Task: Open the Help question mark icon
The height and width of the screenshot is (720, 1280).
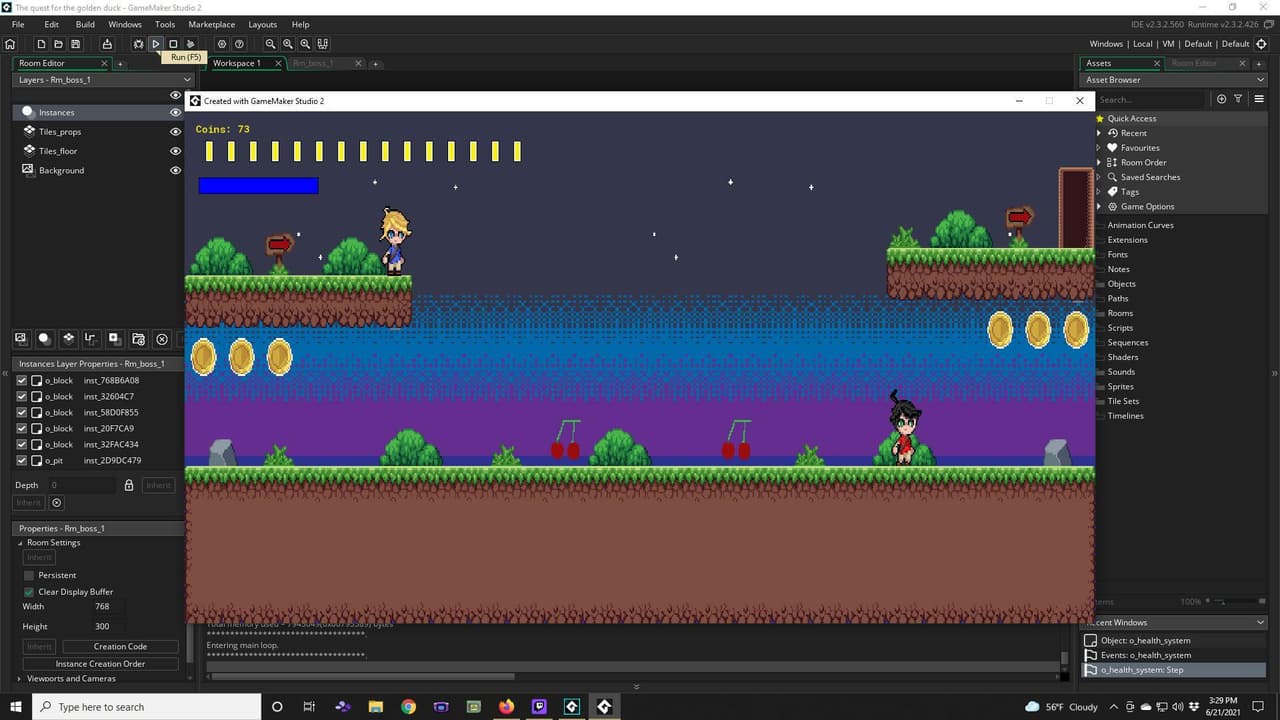Action: (239, 44)
